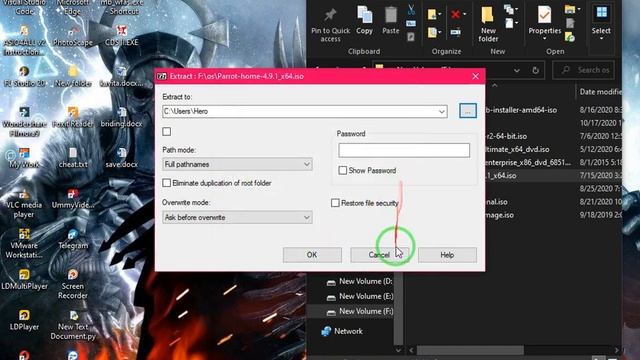The width and height of the screenshot is (640, 360).
Task: Open VLC media player desktop icon
Action: click(24, 203)
